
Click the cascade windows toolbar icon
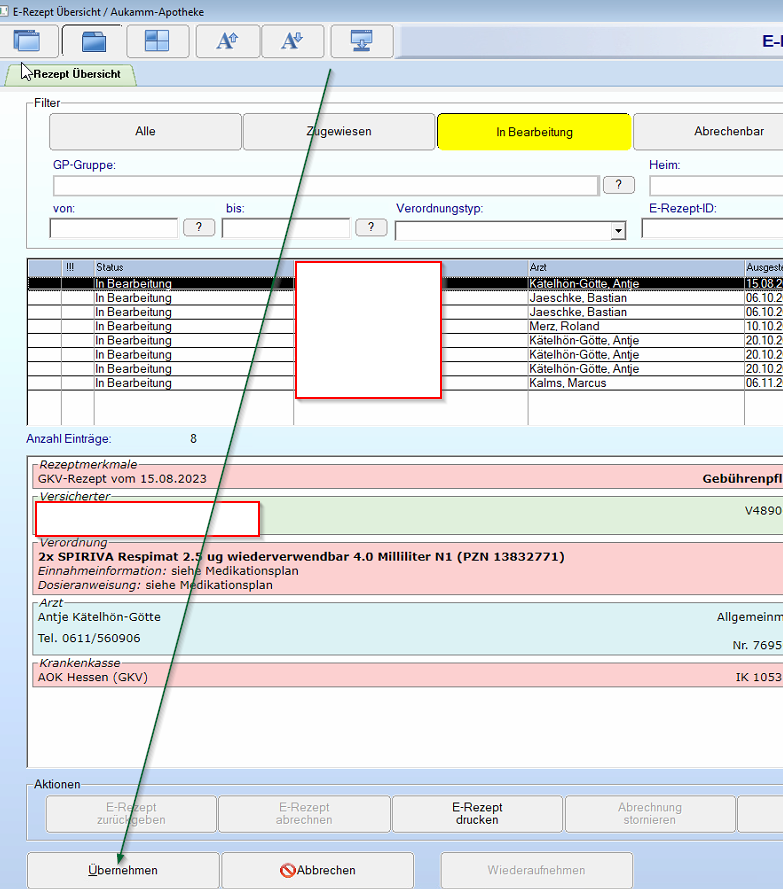pyautogui.click(x=27, y=41)
